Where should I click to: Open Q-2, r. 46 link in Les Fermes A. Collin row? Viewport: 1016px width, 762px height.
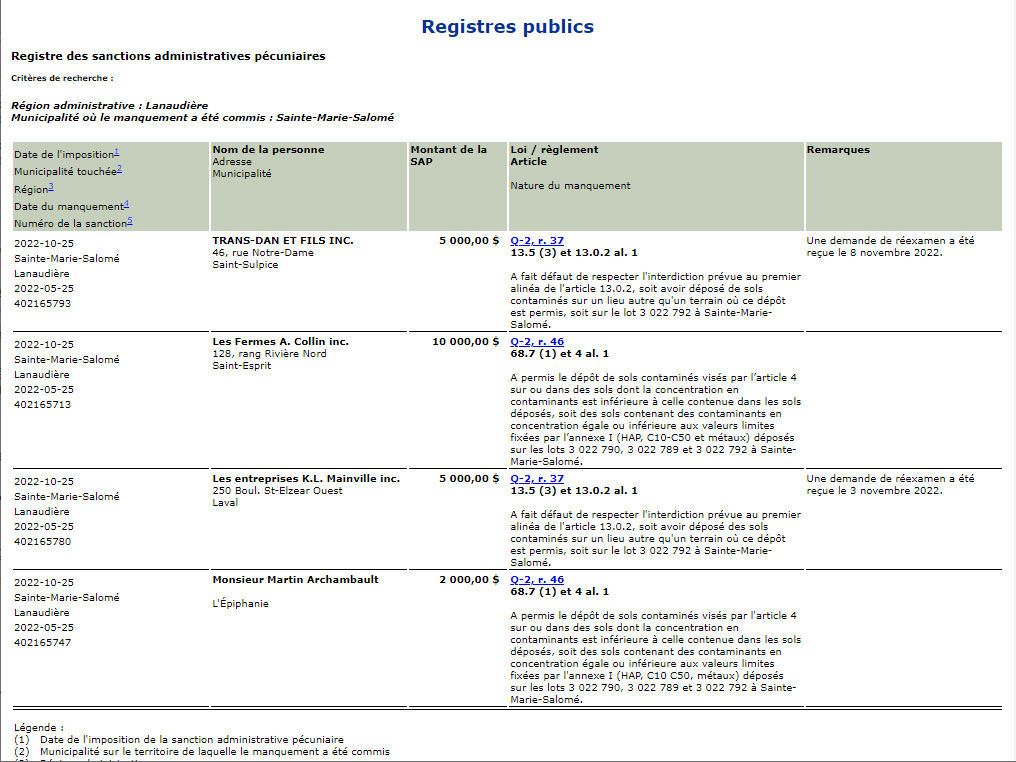(537, 341)
